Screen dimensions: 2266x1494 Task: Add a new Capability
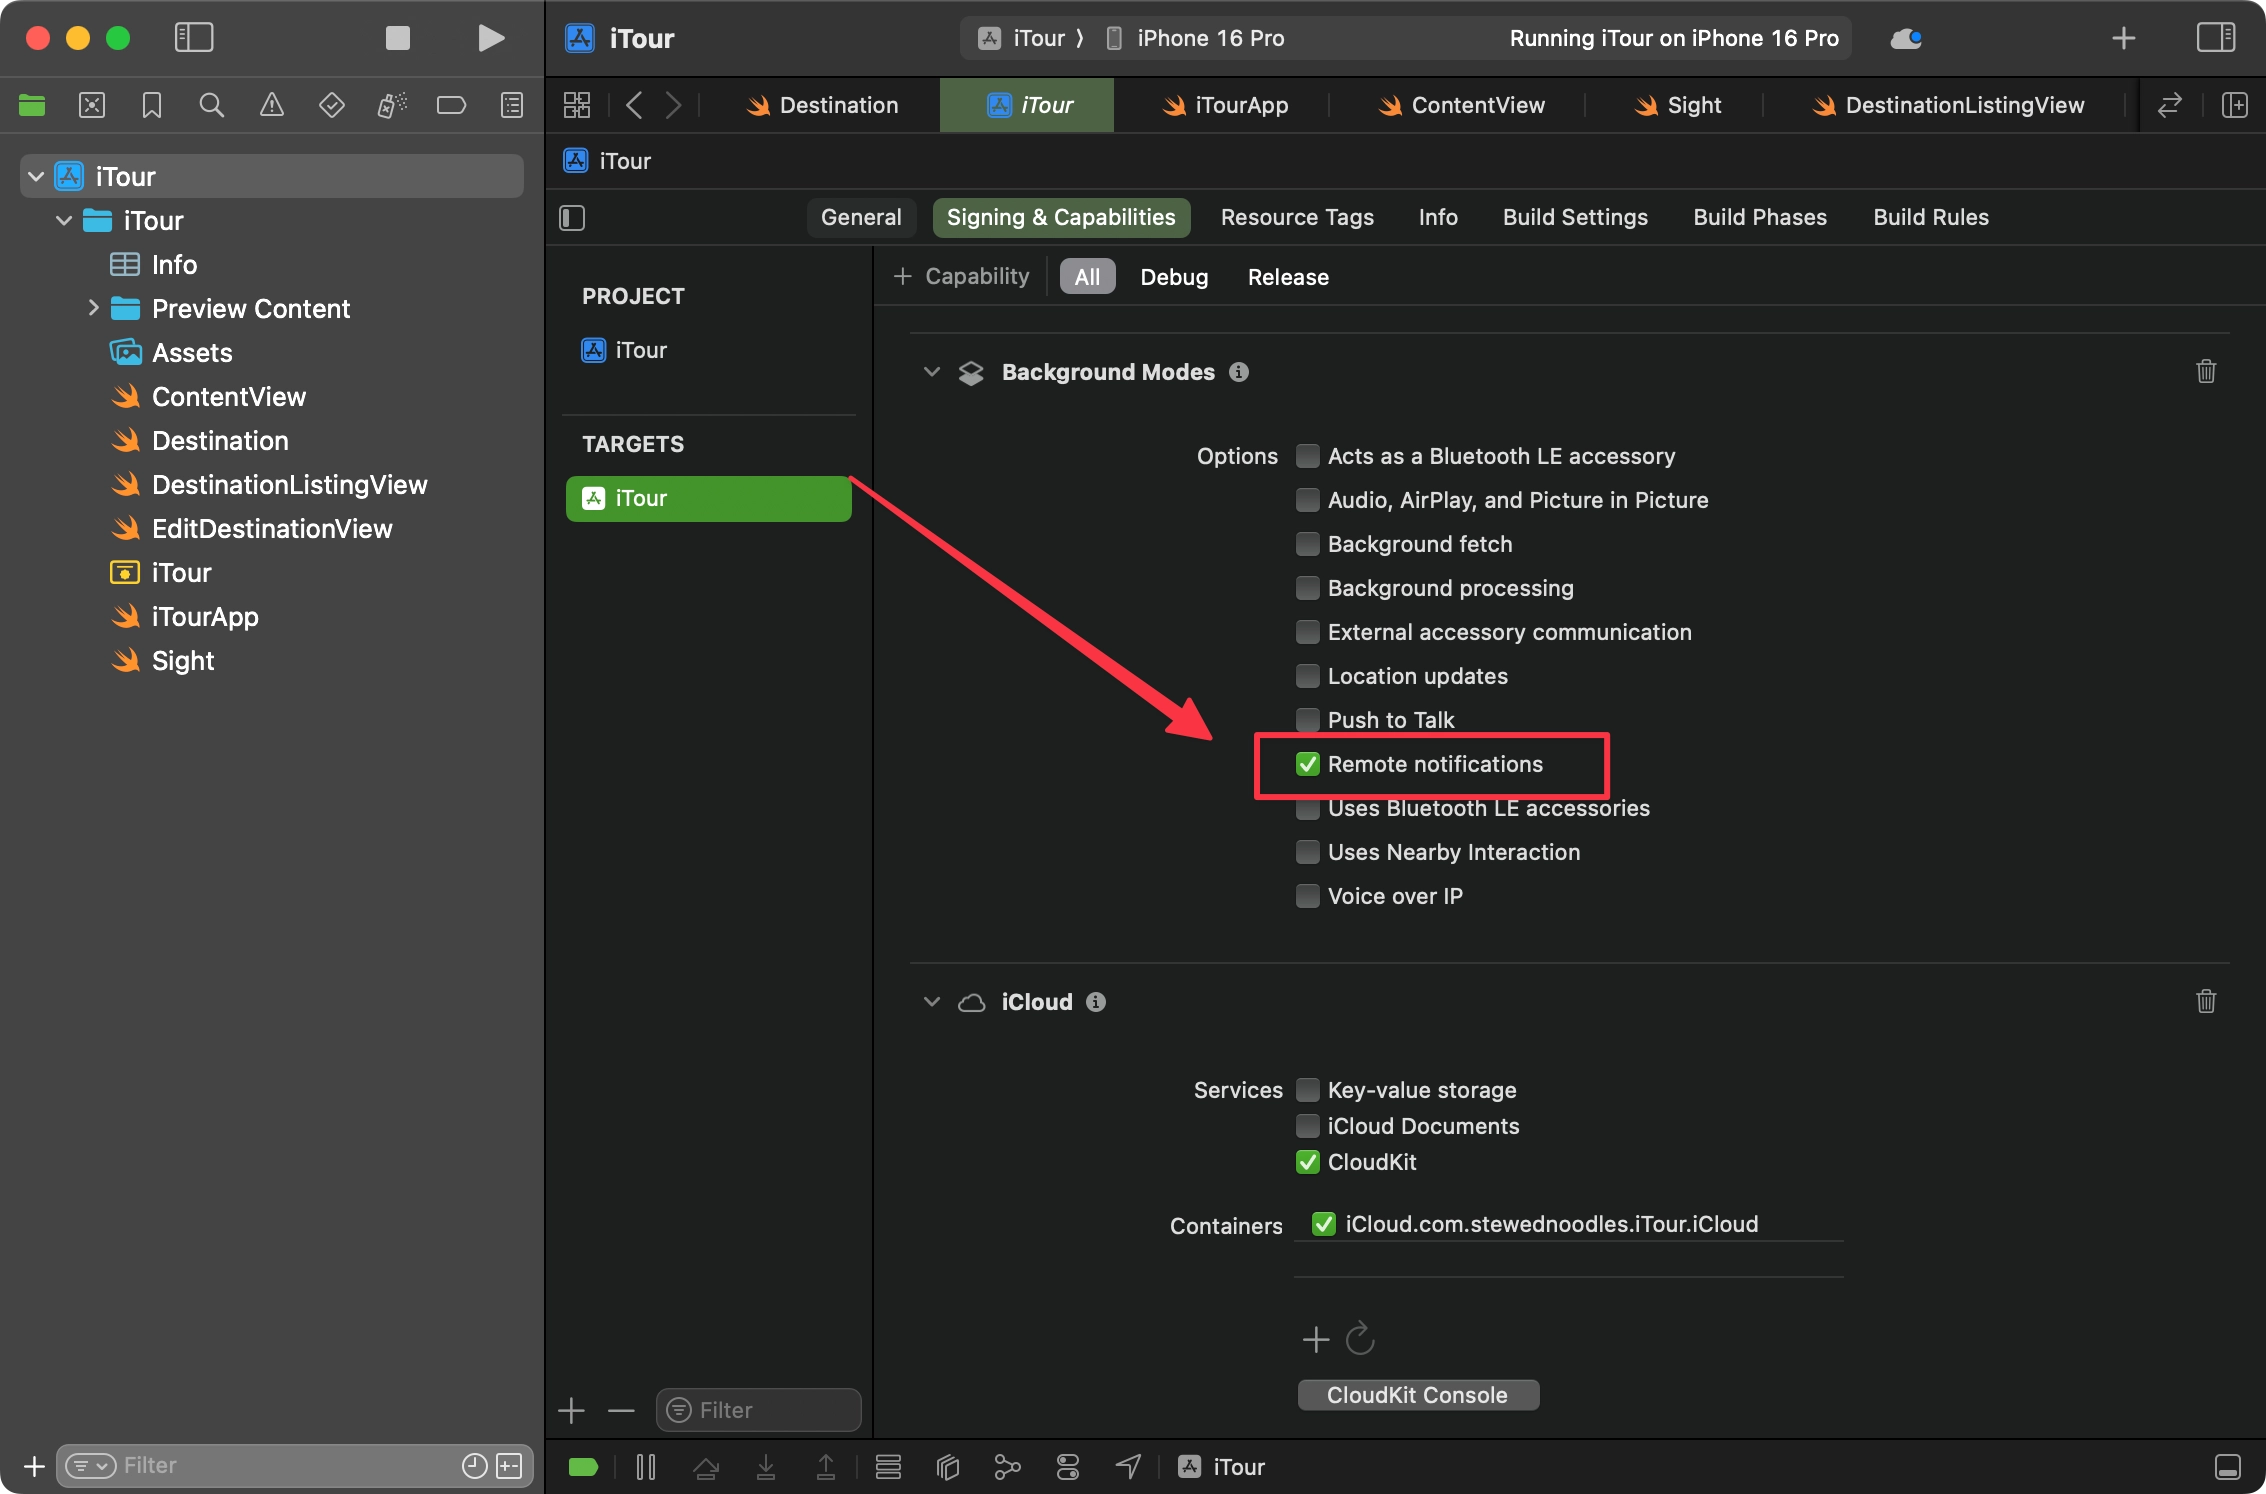click(961, 276)
